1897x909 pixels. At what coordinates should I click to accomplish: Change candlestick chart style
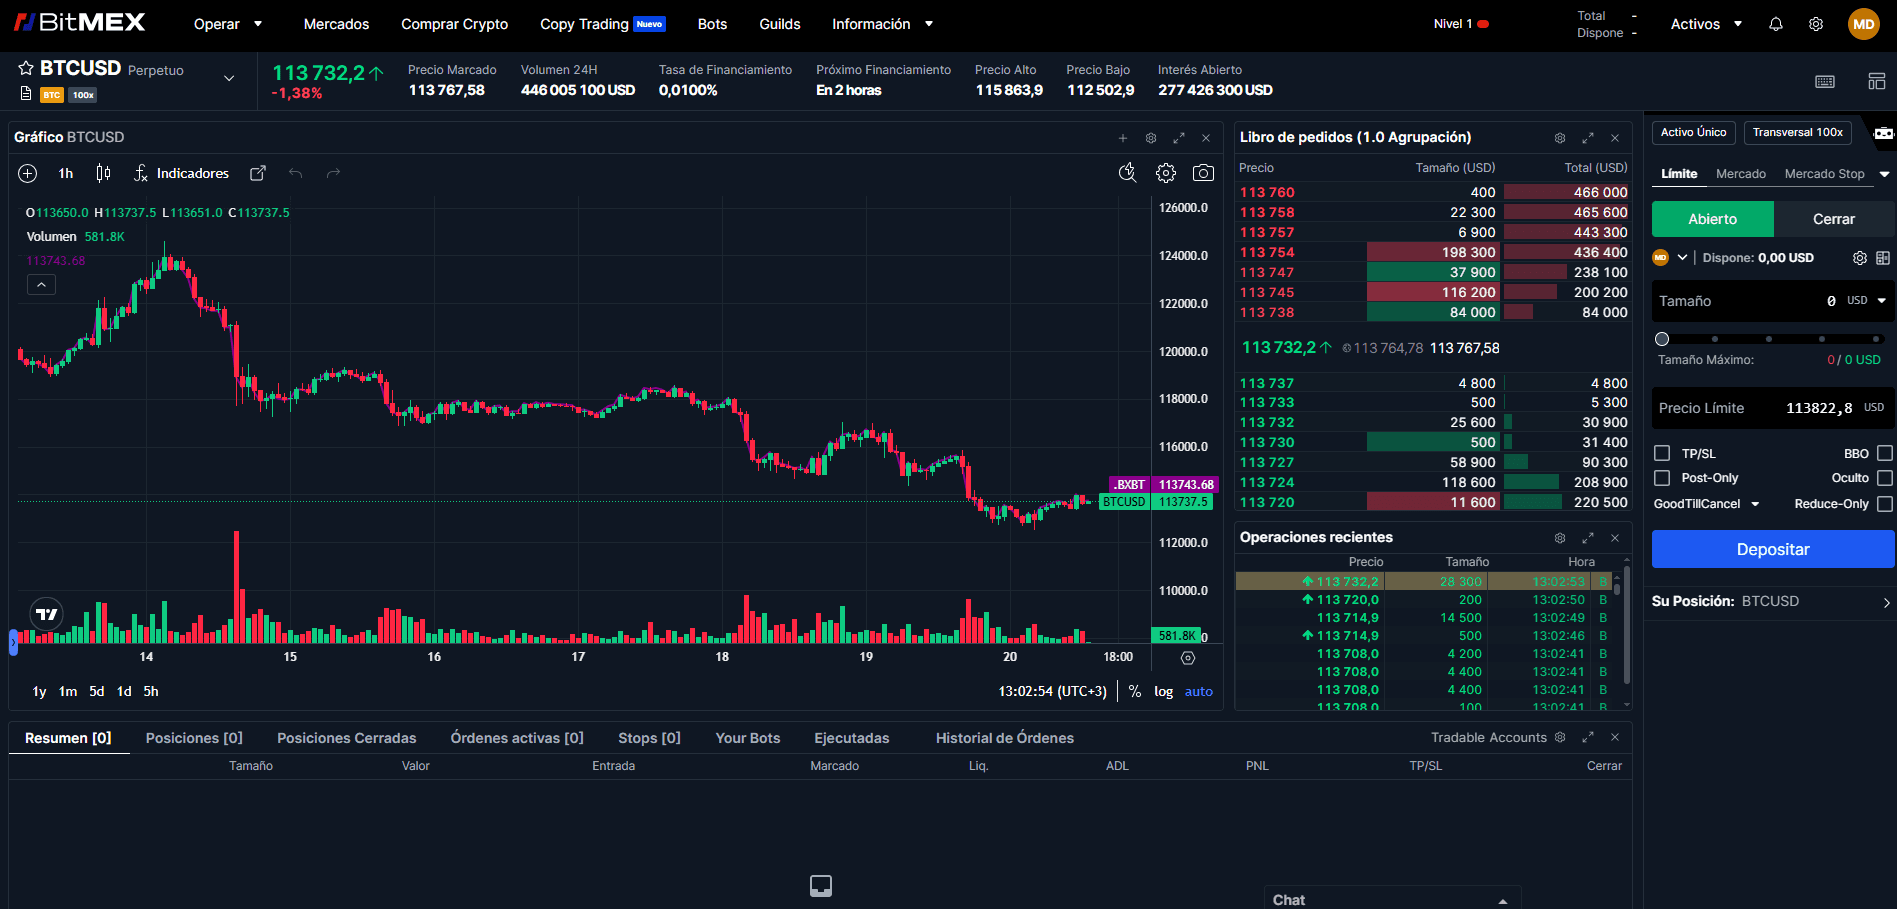coord(103,173)
